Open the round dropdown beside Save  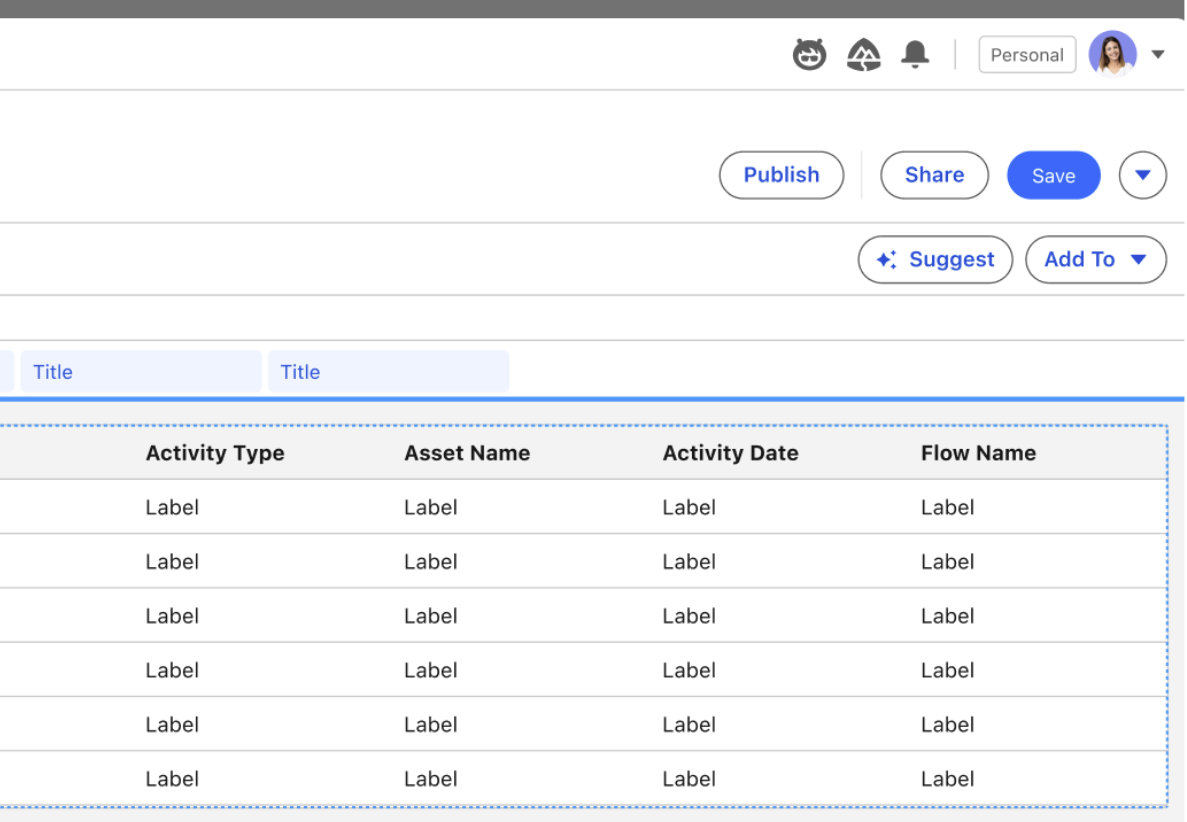pyautogui.click(x=1142, y=175)
